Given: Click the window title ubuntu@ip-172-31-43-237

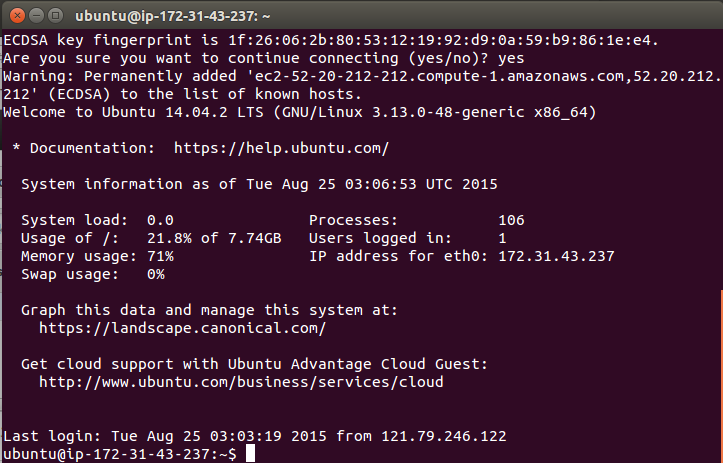Looking at the screenshot, I should 172,16.
